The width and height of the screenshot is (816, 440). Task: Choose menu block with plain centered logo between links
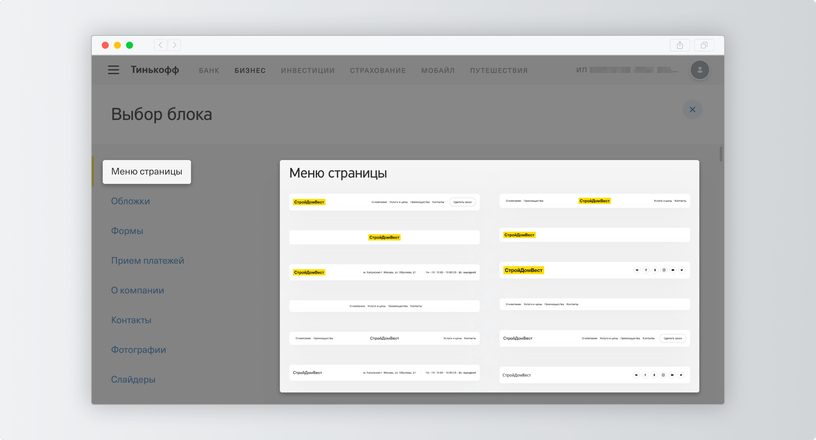coord(384,338)
